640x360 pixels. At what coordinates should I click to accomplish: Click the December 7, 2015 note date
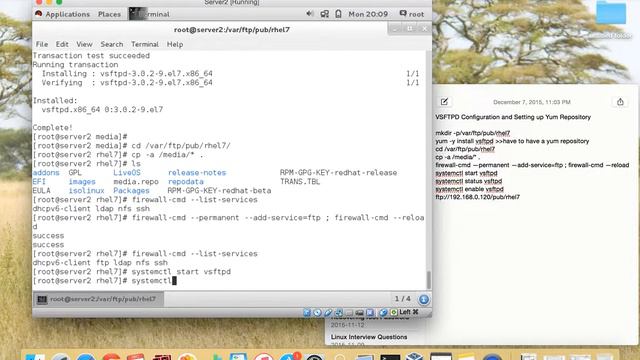531,102
